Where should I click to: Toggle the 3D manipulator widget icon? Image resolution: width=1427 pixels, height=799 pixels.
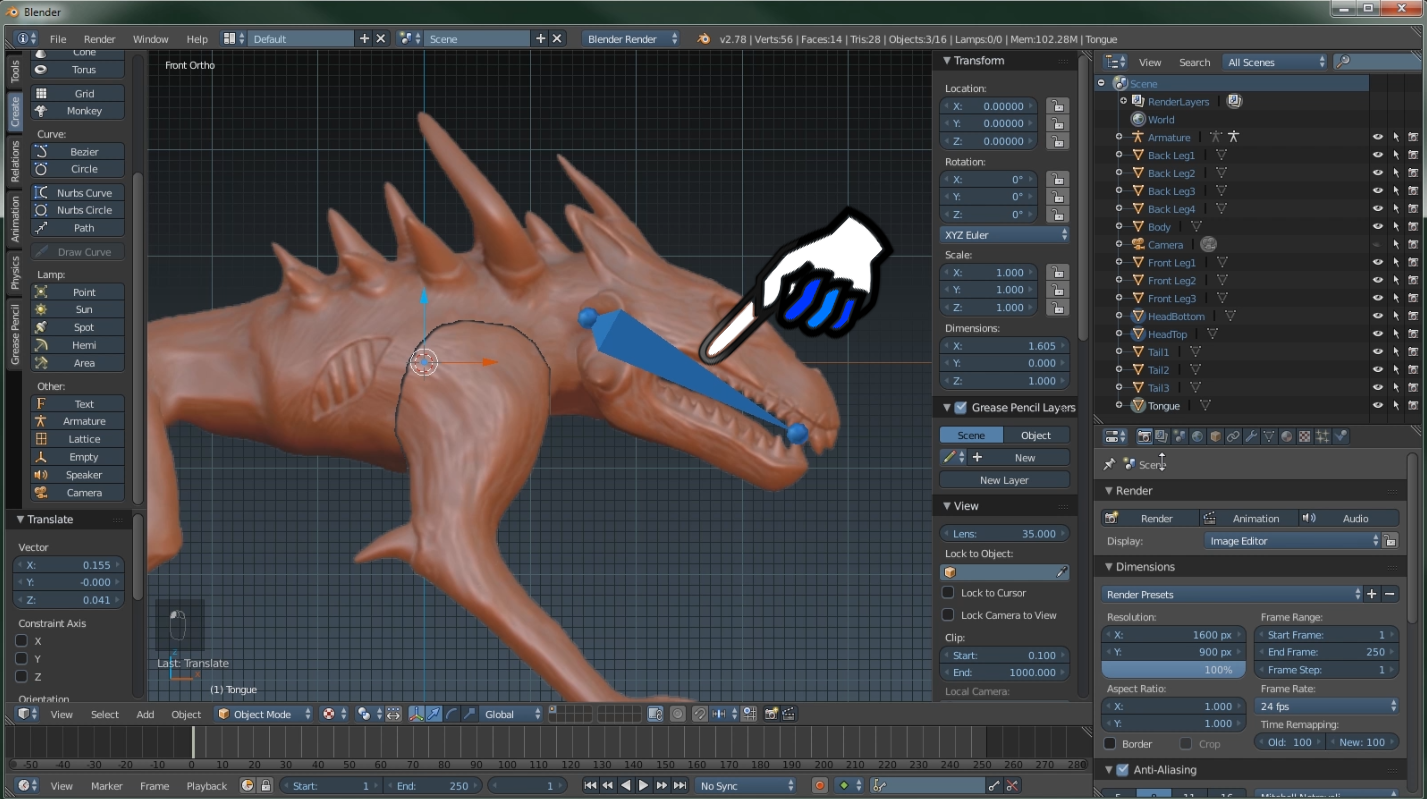tap(416, 714)
